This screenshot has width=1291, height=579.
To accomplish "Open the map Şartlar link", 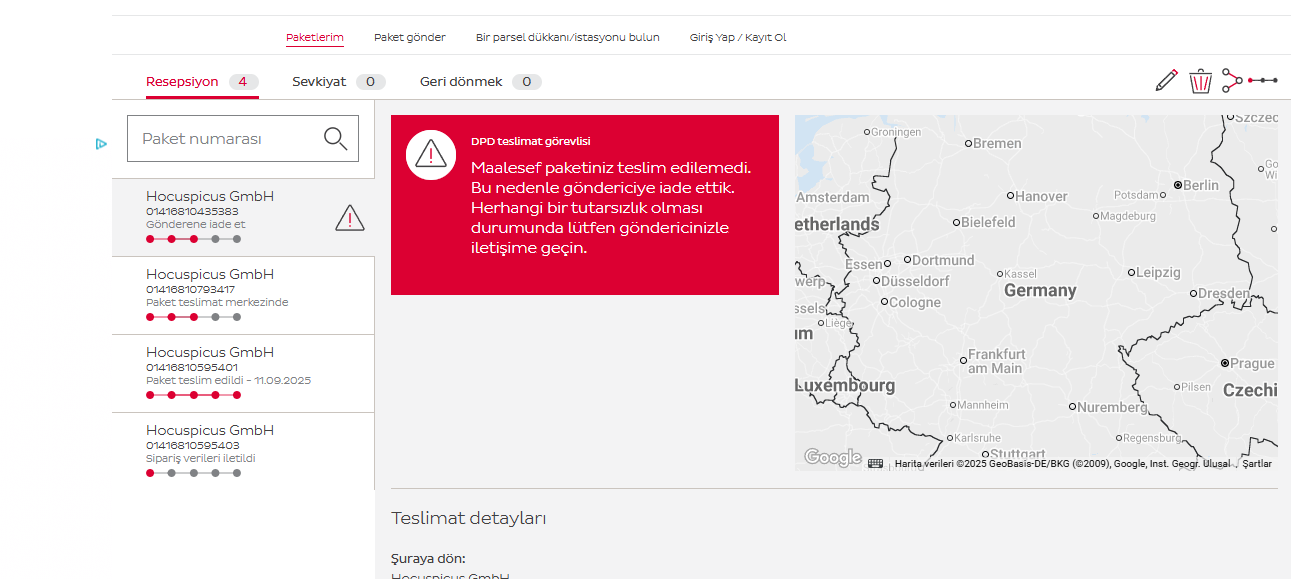I will click(x=1257, y=464).
